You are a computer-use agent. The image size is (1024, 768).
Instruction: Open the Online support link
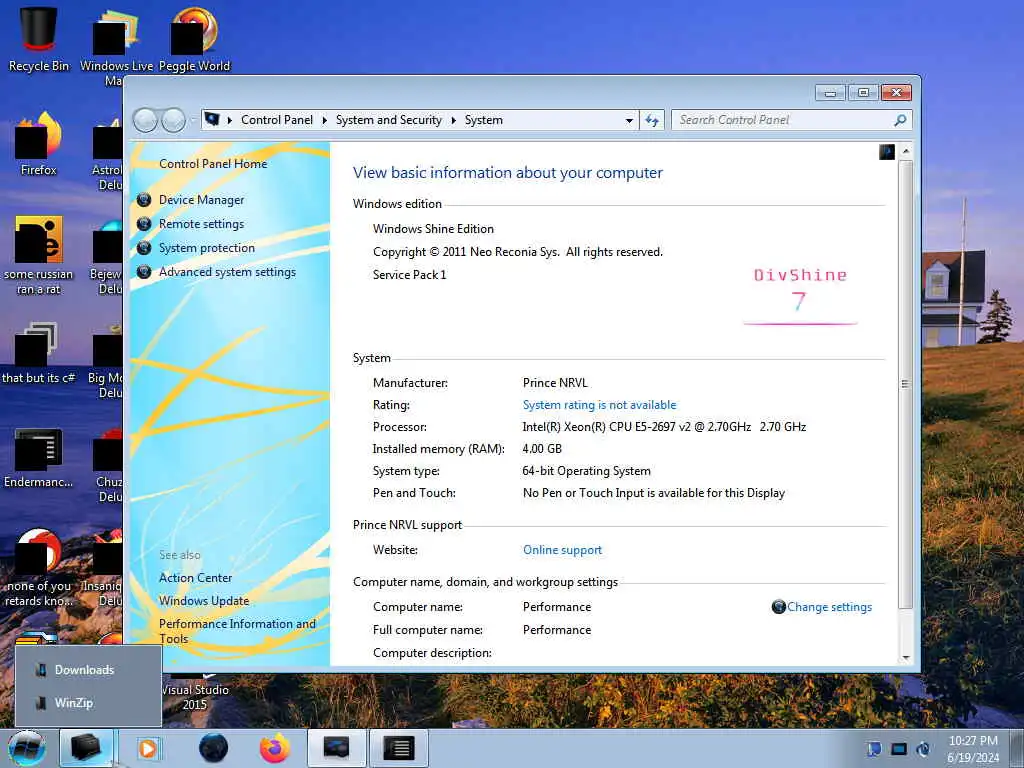(x=562, y=550)
